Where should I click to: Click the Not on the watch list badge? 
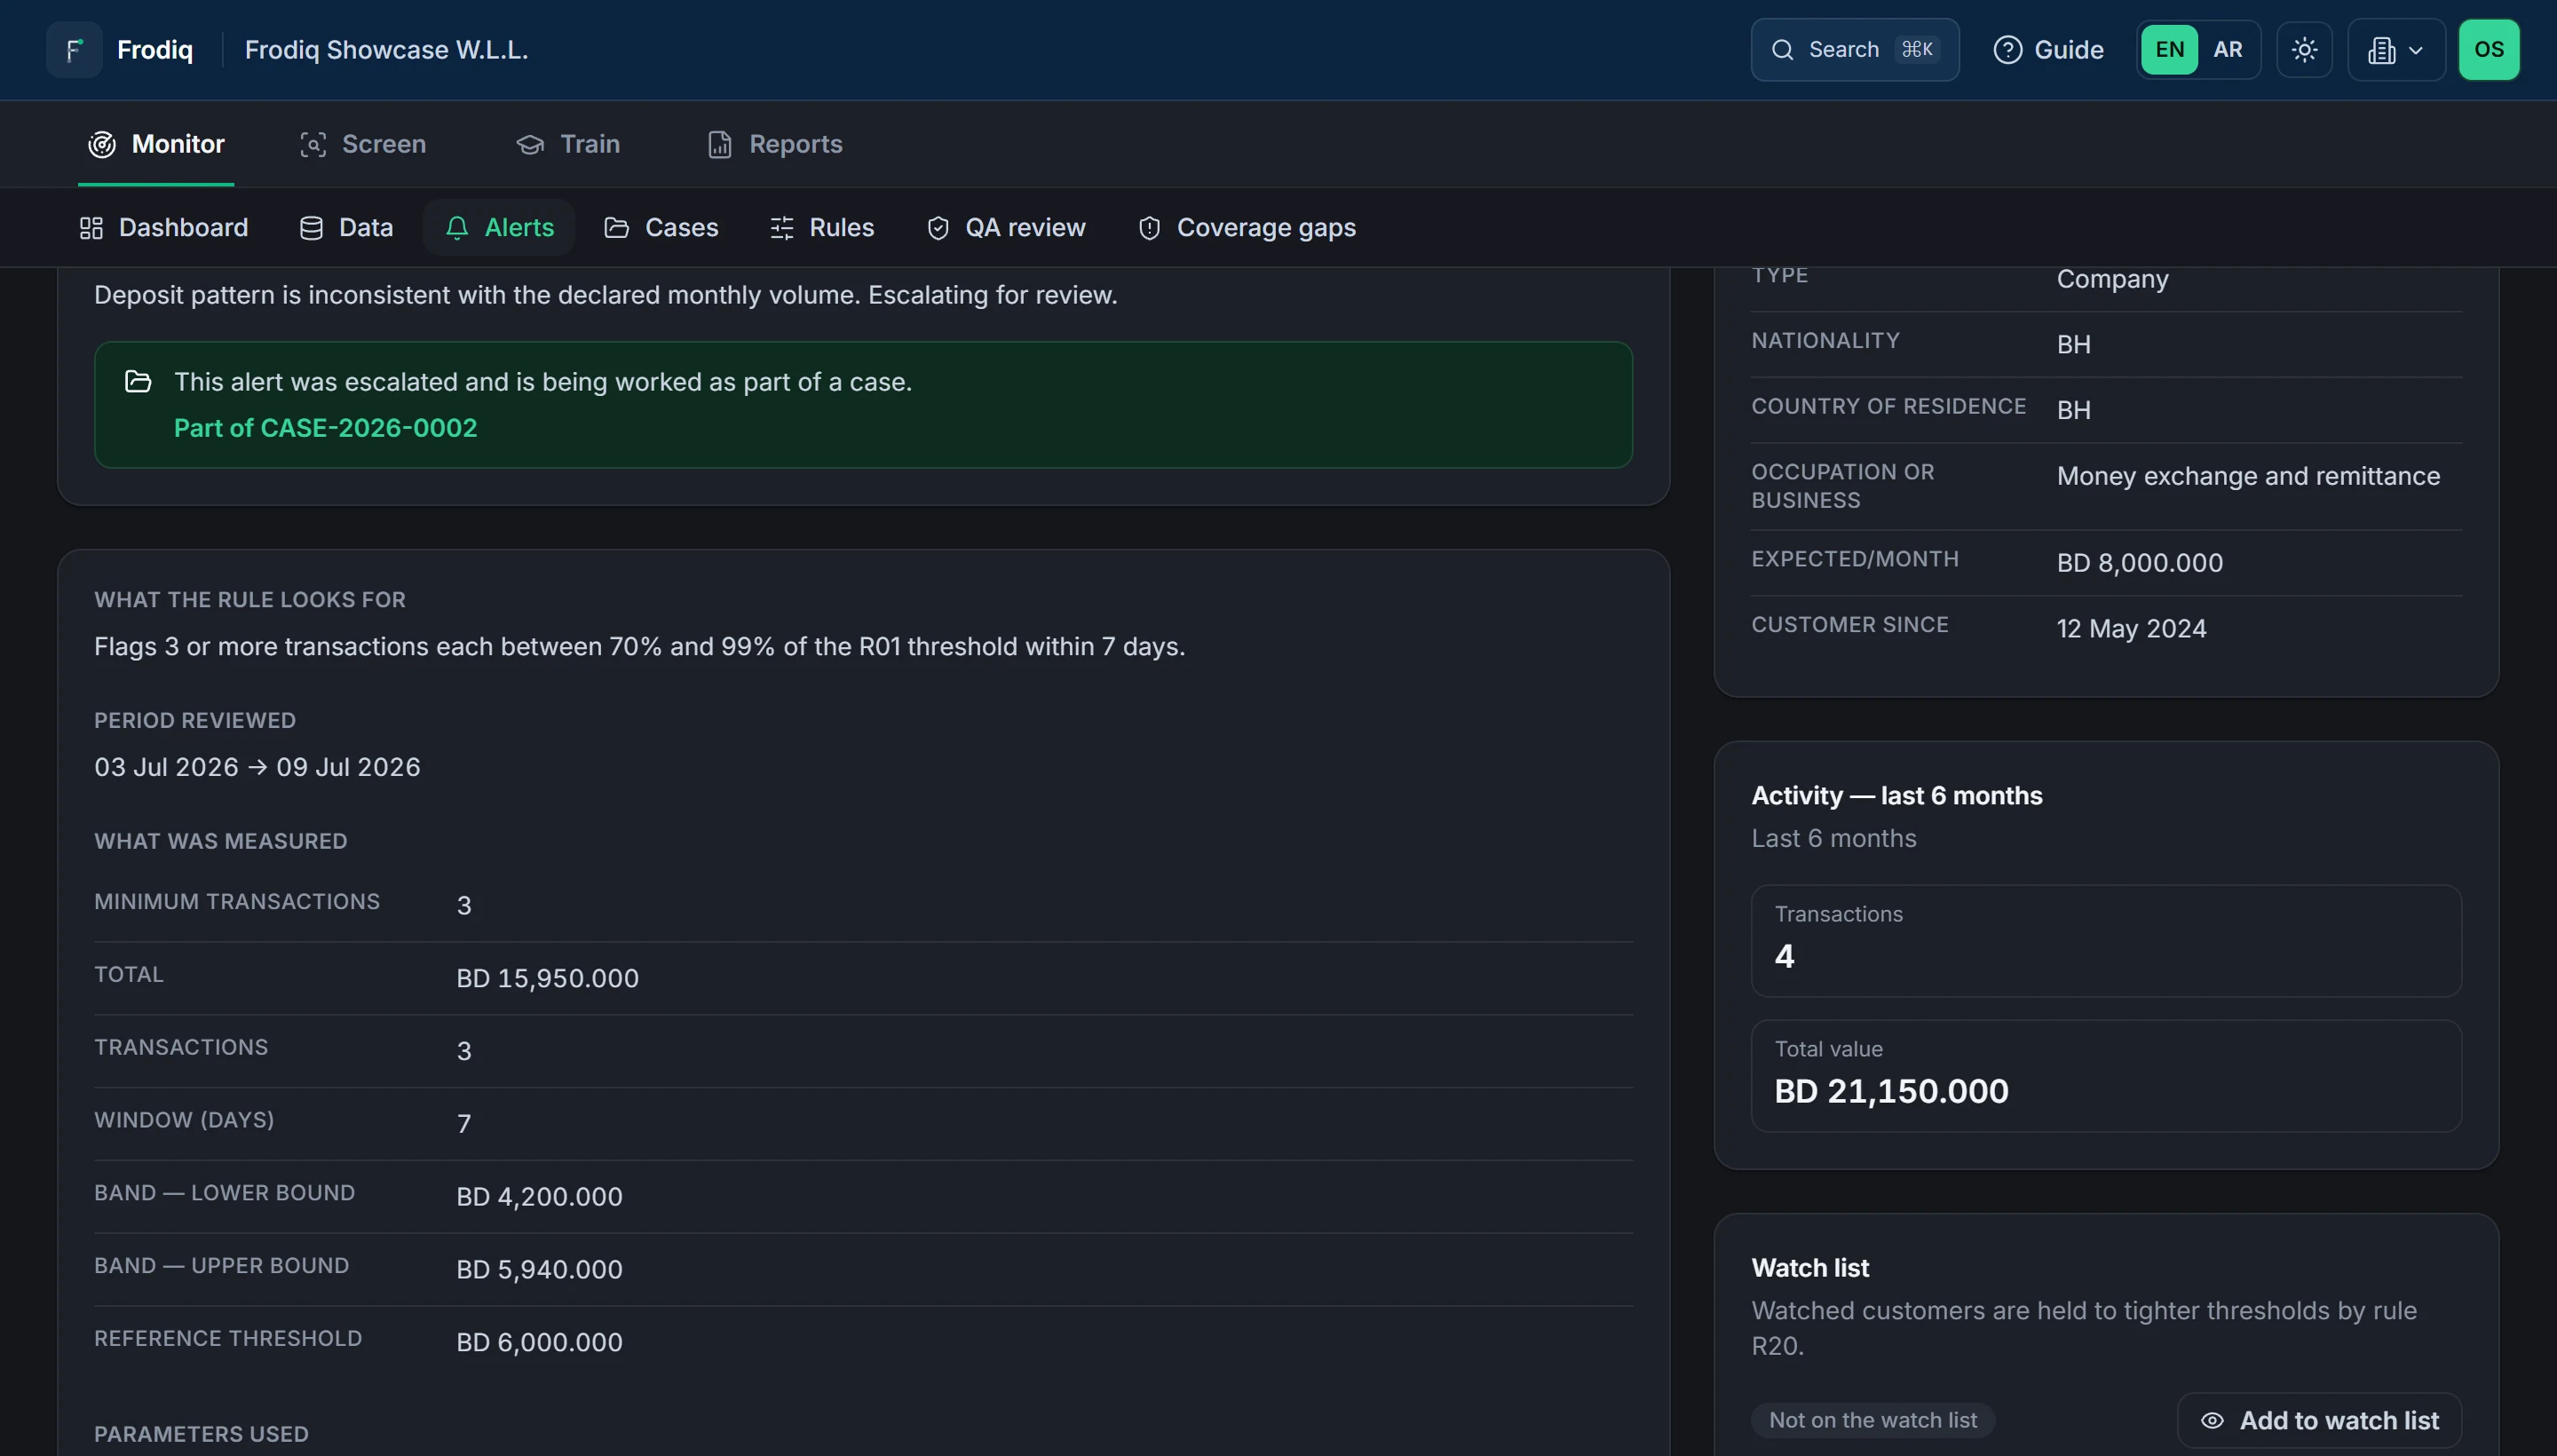coord(1872,1421)
